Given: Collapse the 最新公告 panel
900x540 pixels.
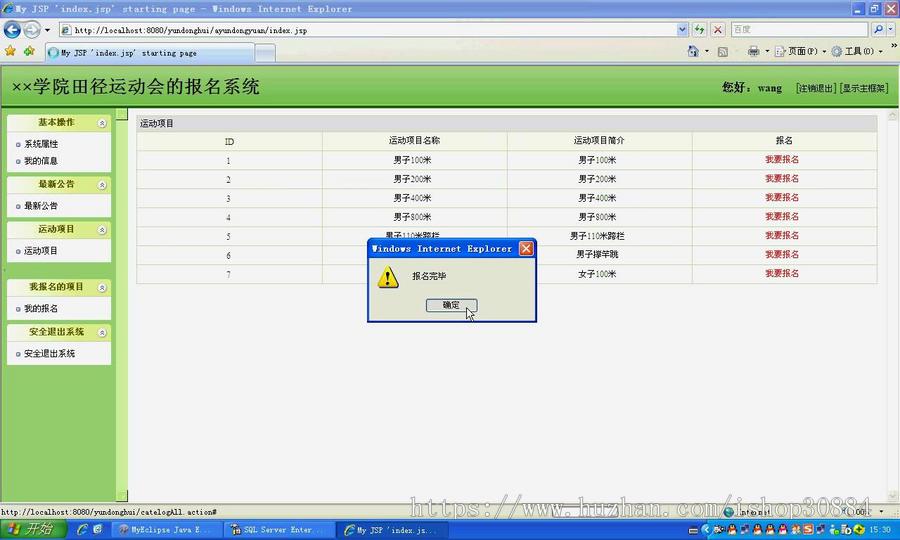Looking at the screenshot, I should point(102,185).
